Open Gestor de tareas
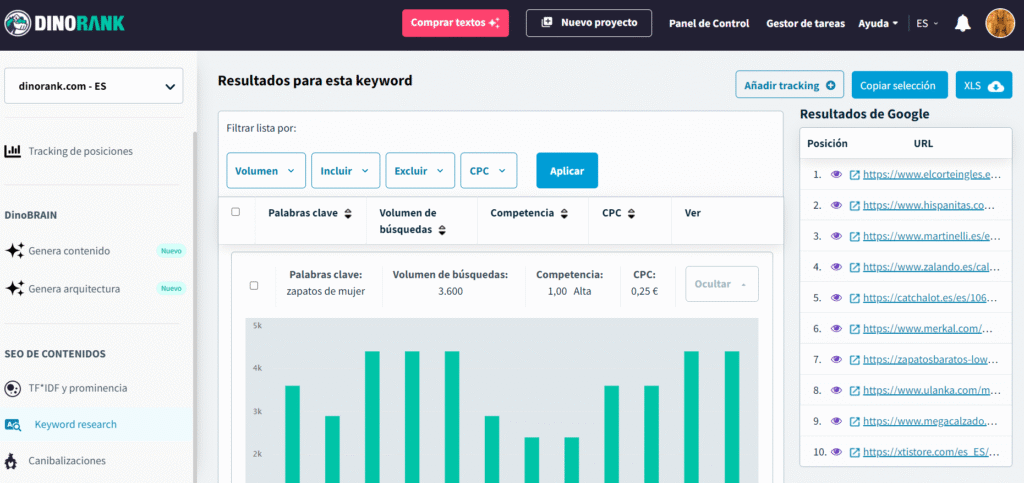1024x483 pixels. coord(805,23)
